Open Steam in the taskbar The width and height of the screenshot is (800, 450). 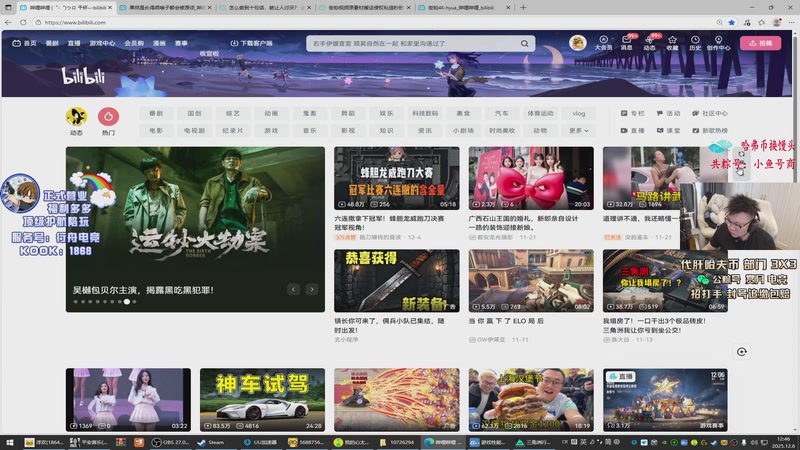(x=211, y=442)
